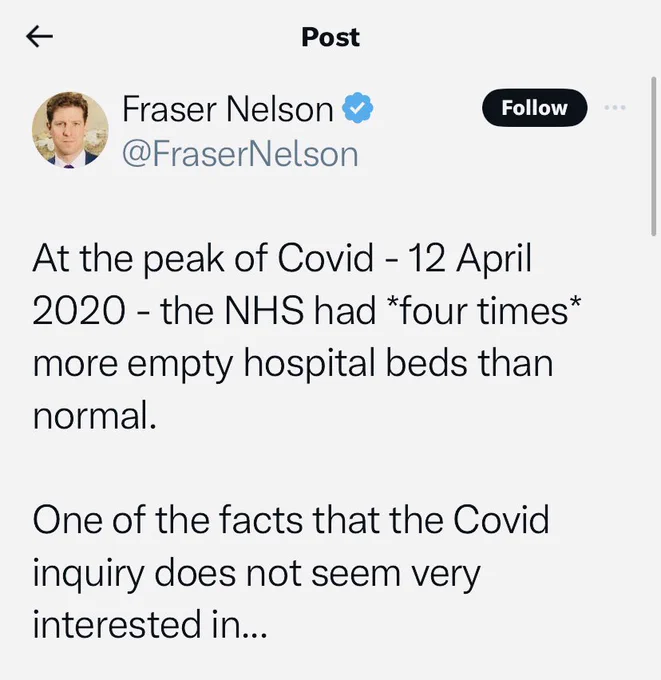
Task: Click the word "normal." ending first paragraph
Action: pos(95,415)
